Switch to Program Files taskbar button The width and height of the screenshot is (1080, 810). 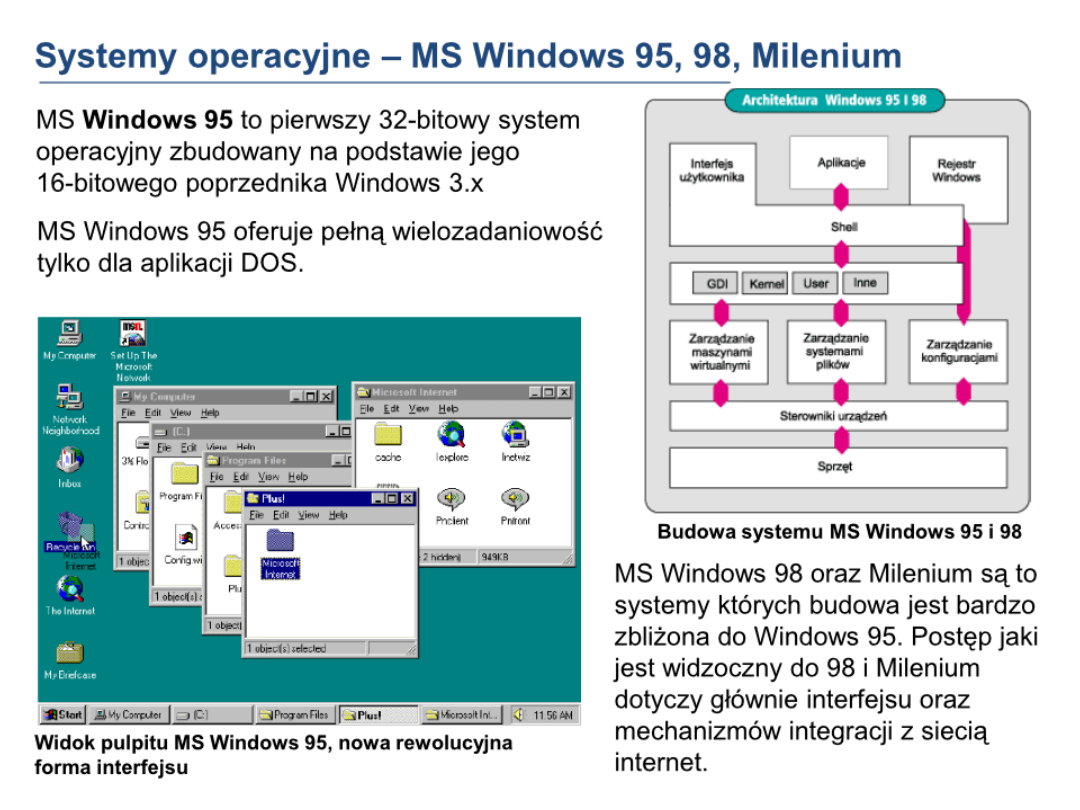click(294, 715)
